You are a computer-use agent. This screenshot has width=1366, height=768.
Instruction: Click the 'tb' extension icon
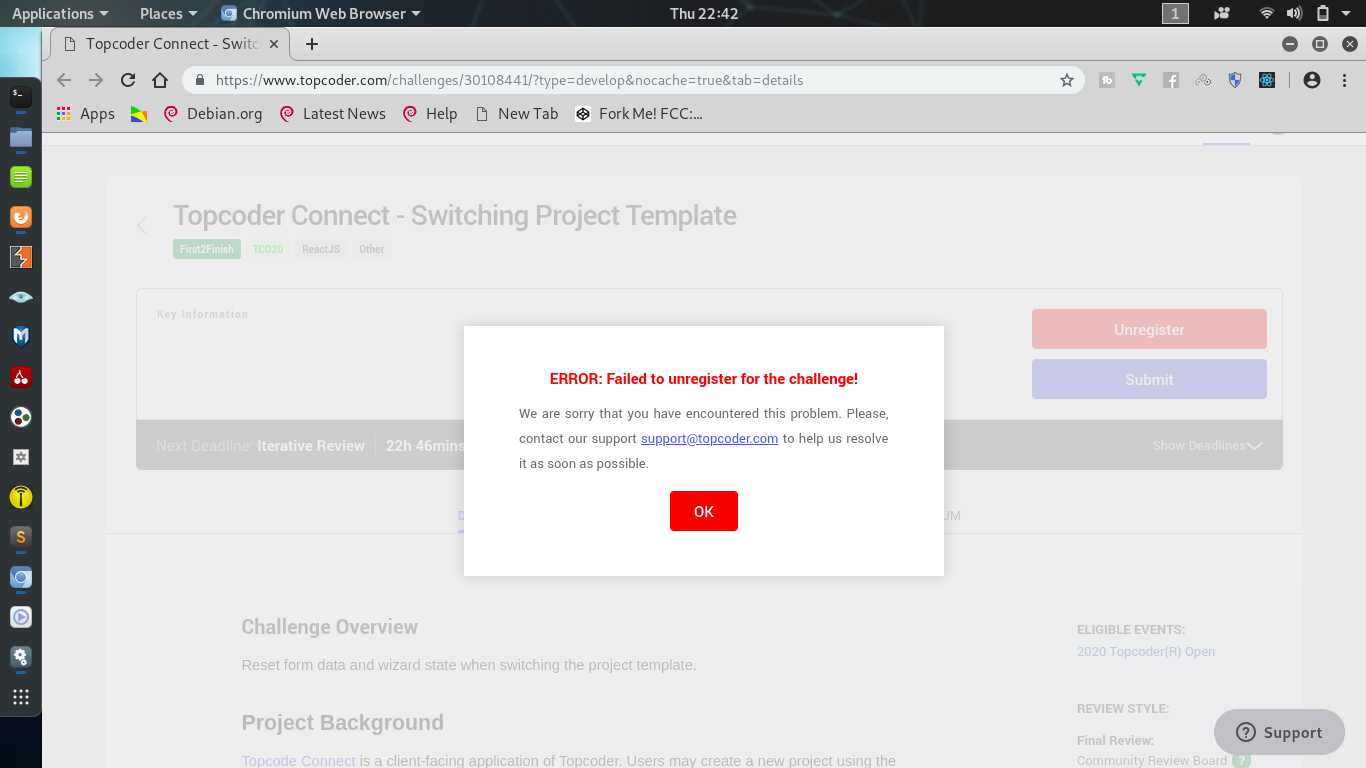click(1107, 80)
